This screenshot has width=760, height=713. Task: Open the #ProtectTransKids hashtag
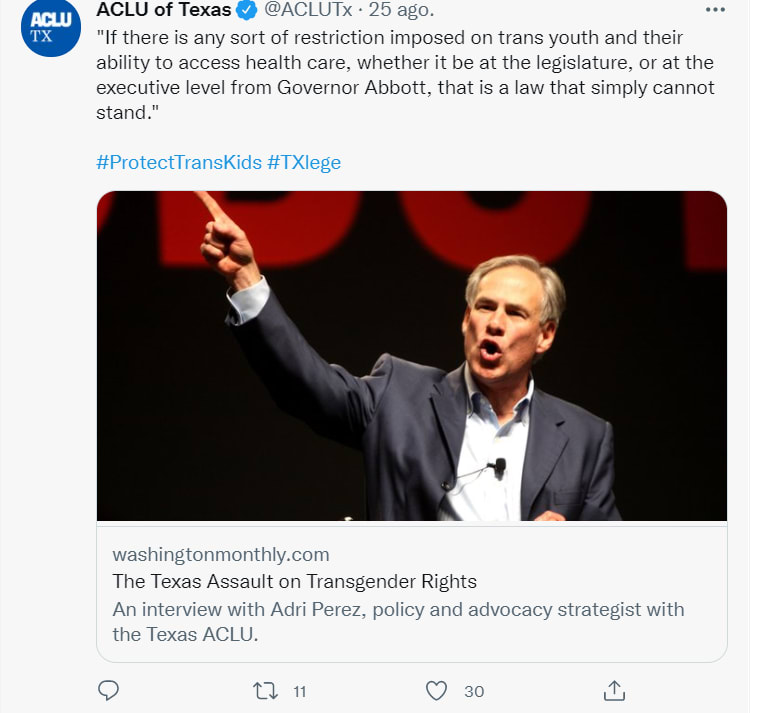(179, 162)
